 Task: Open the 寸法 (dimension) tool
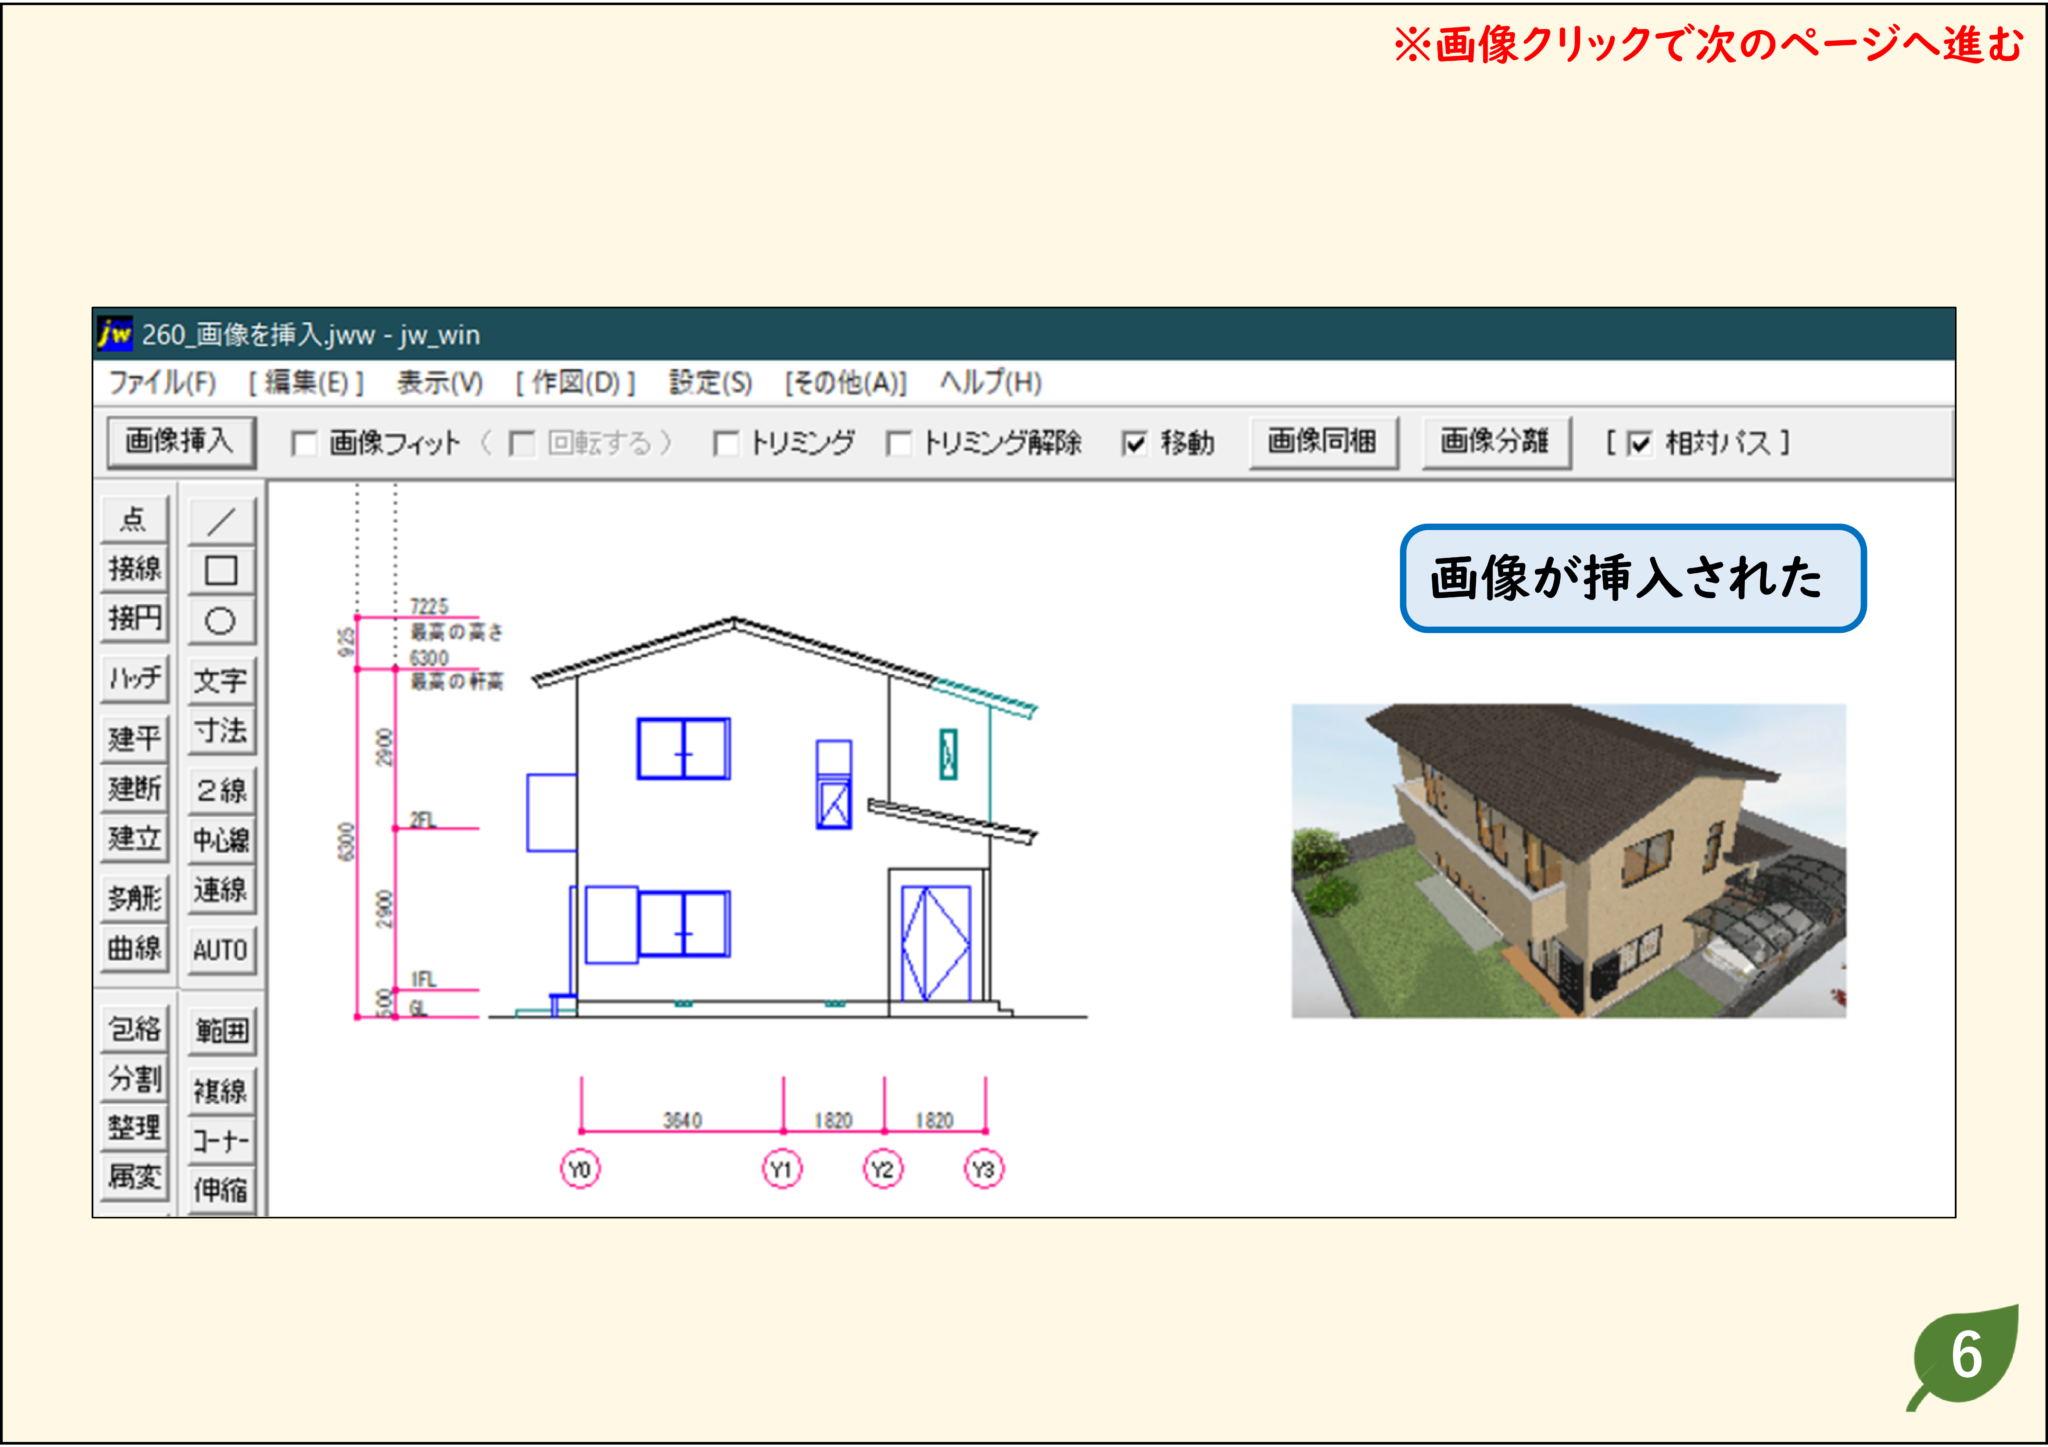click(x=220, y=734)
